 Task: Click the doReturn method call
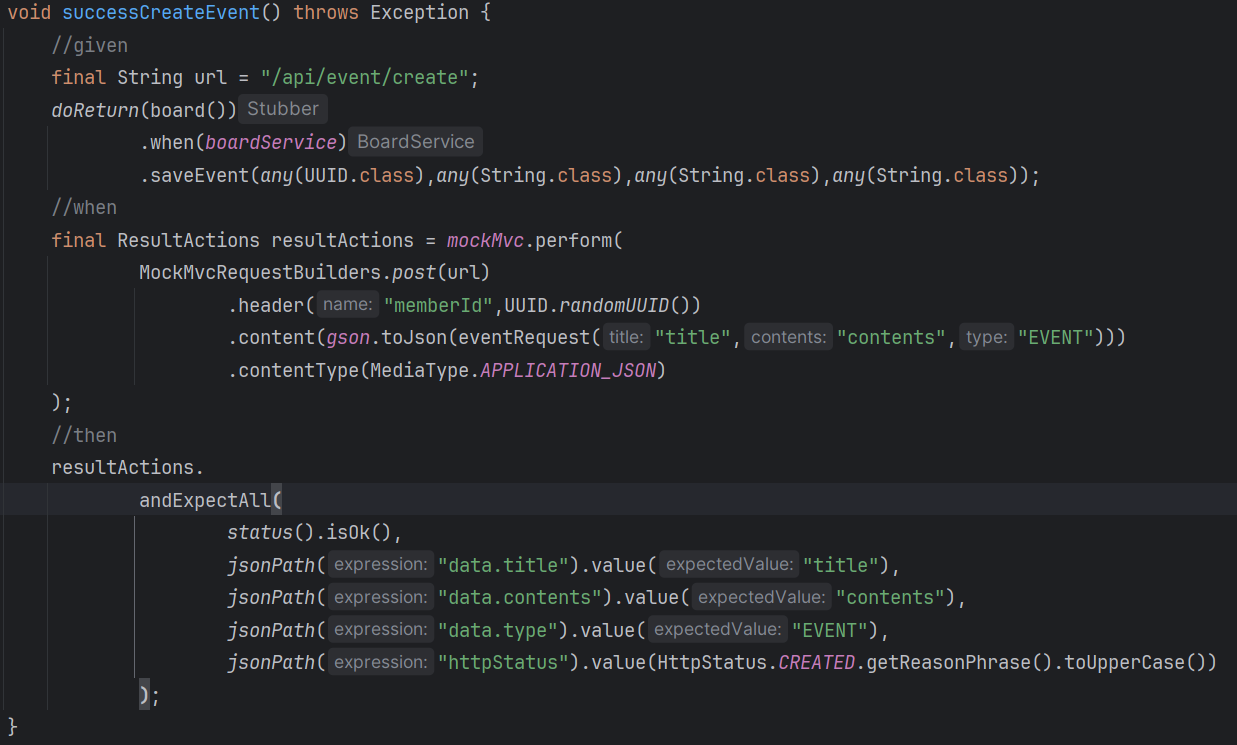pyautogui.click(x=96, y=110)
